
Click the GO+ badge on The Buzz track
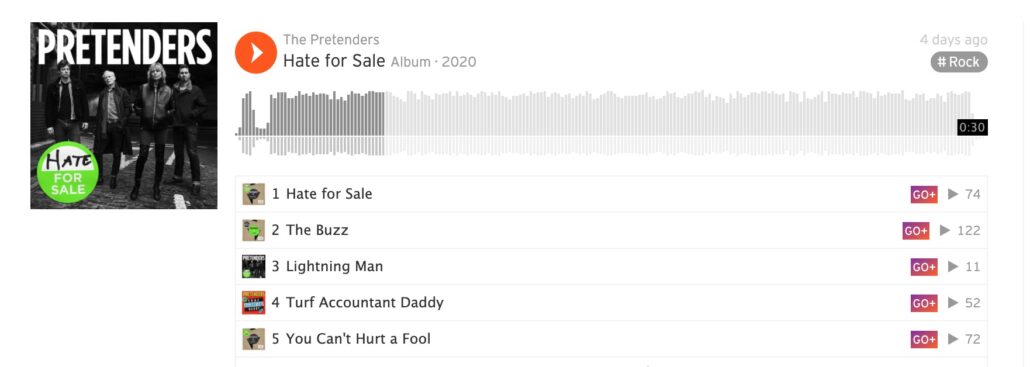(x=916, y=230)
